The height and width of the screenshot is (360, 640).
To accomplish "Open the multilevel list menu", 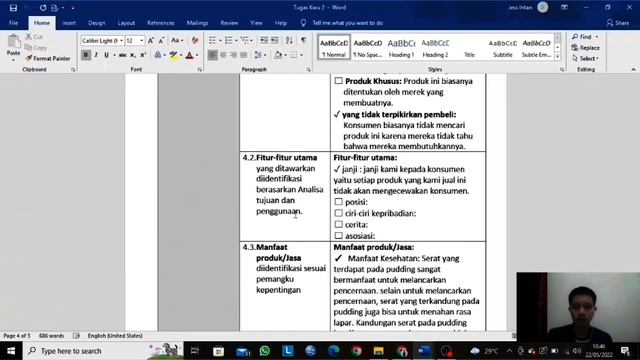I will tap(246, 40).
